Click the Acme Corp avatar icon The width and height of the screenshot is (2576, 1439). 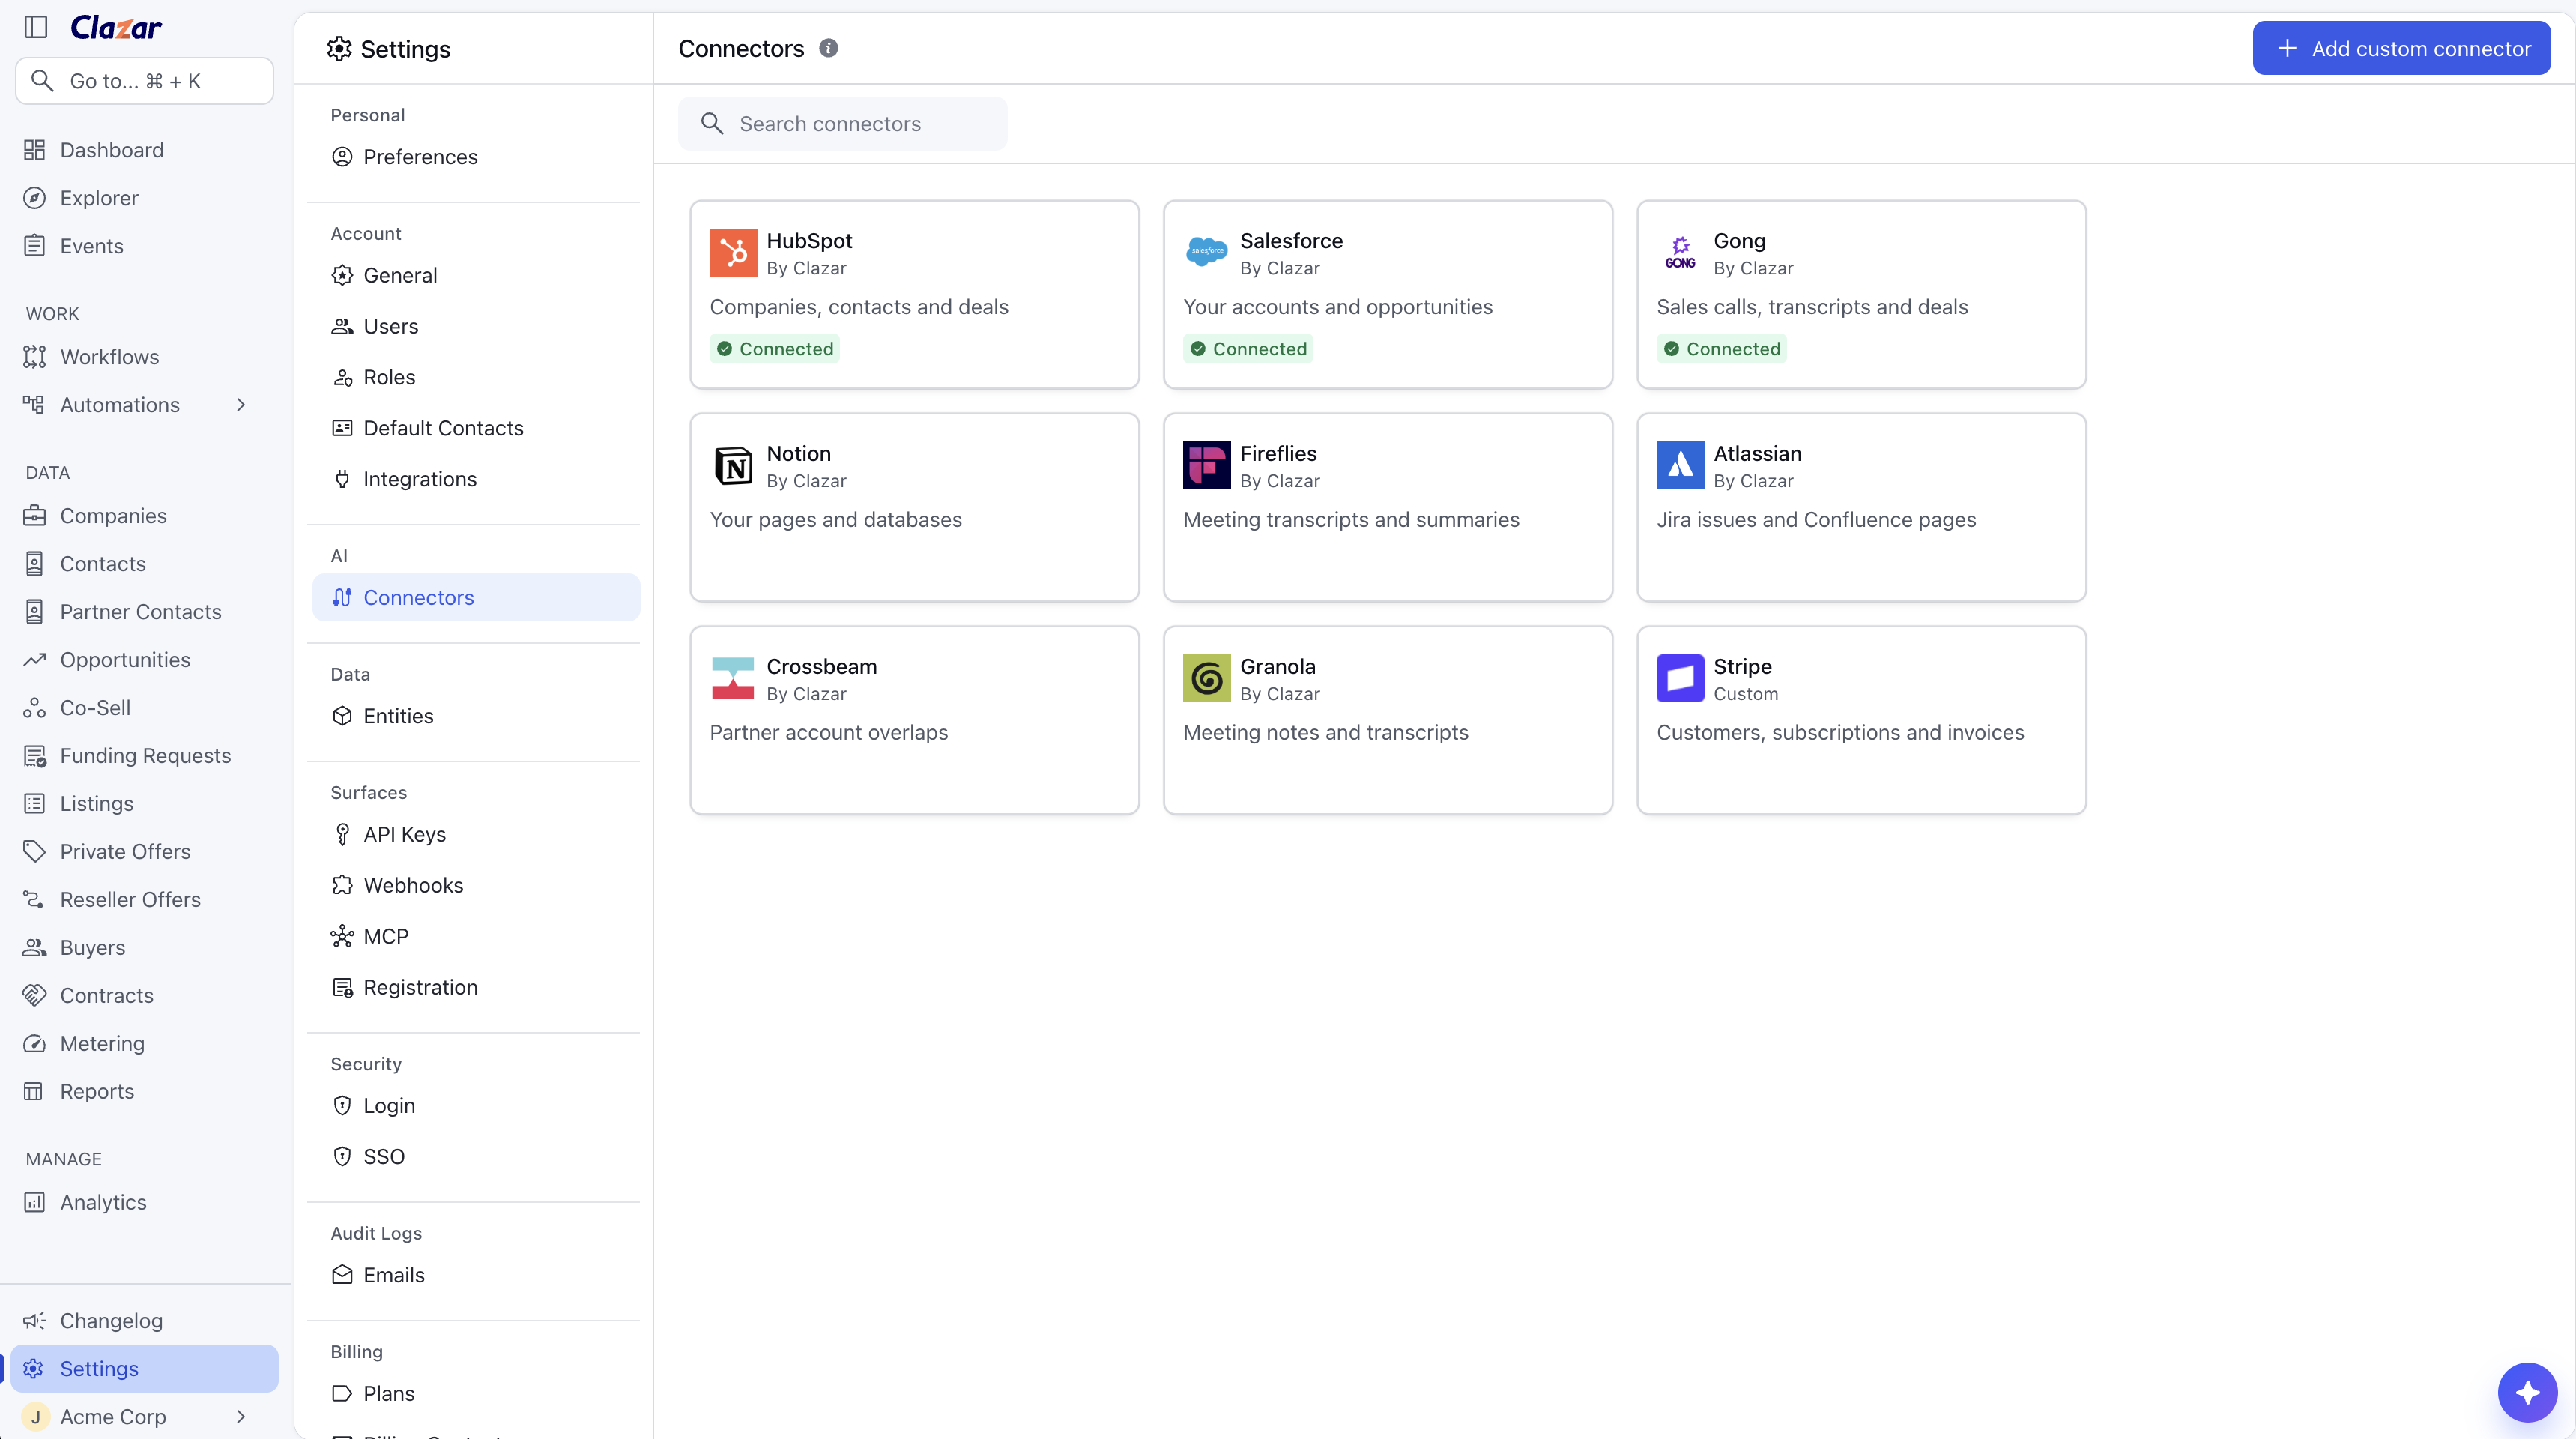tap(35, 1416)
